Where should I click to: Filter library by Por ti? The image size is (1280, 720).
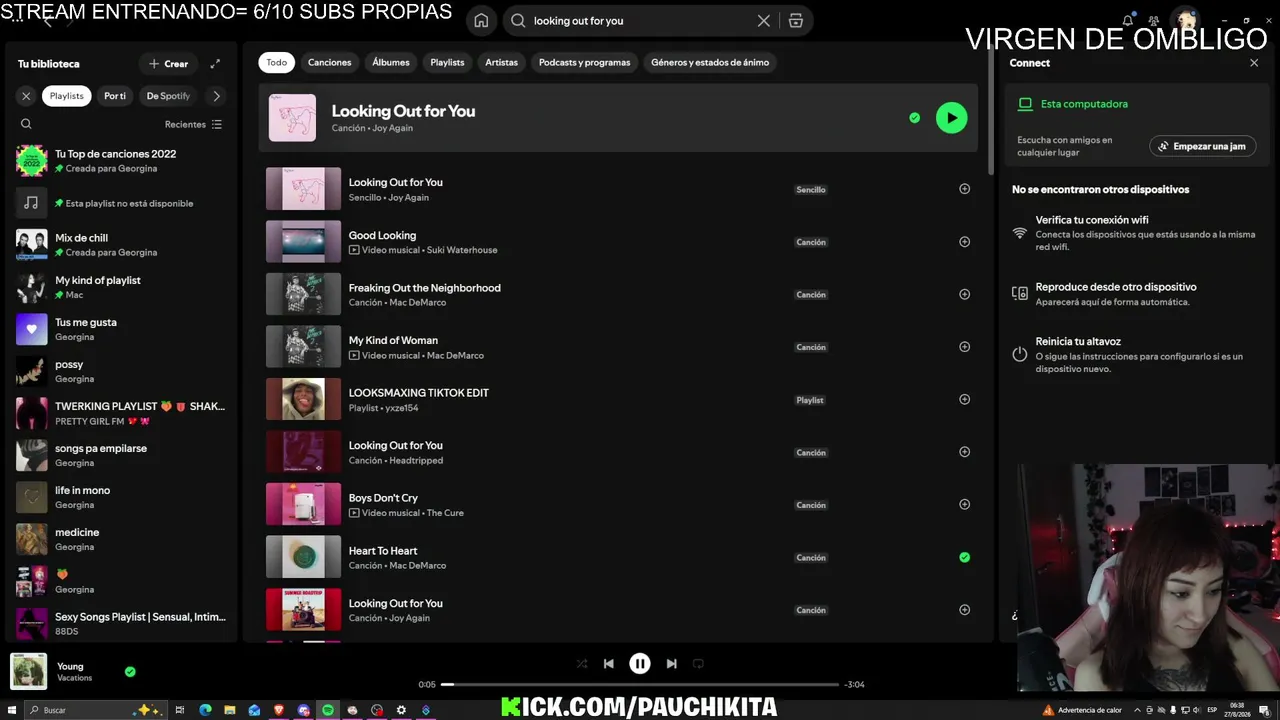tap(115, 96)
